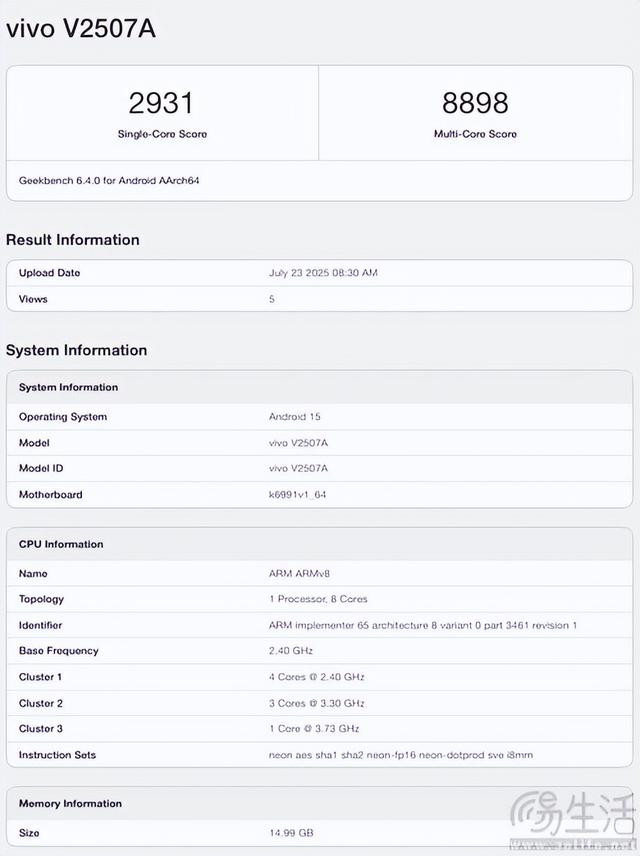Select the Topology 1 Processor, 8 Cores value
Viewport: 640px width, 856px height.
pos(318,599)
